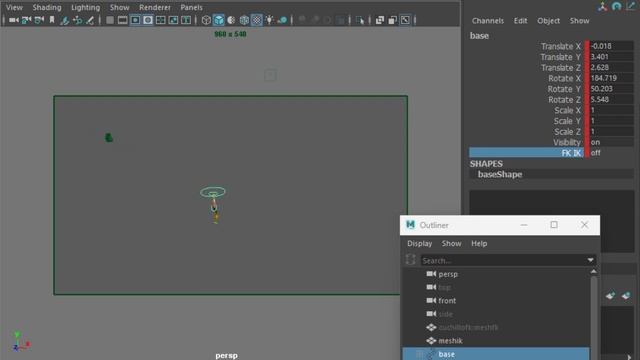Open the Show menu in Outliner
Image resolution: width=640 pixels, height=360 pixels.
pos(451,244)
